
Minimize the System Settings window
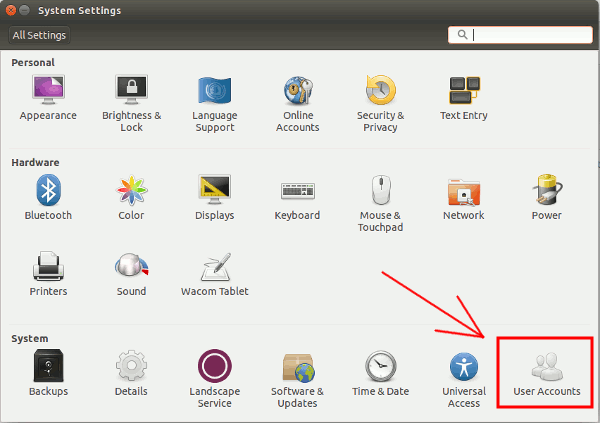tap(24, 10)
